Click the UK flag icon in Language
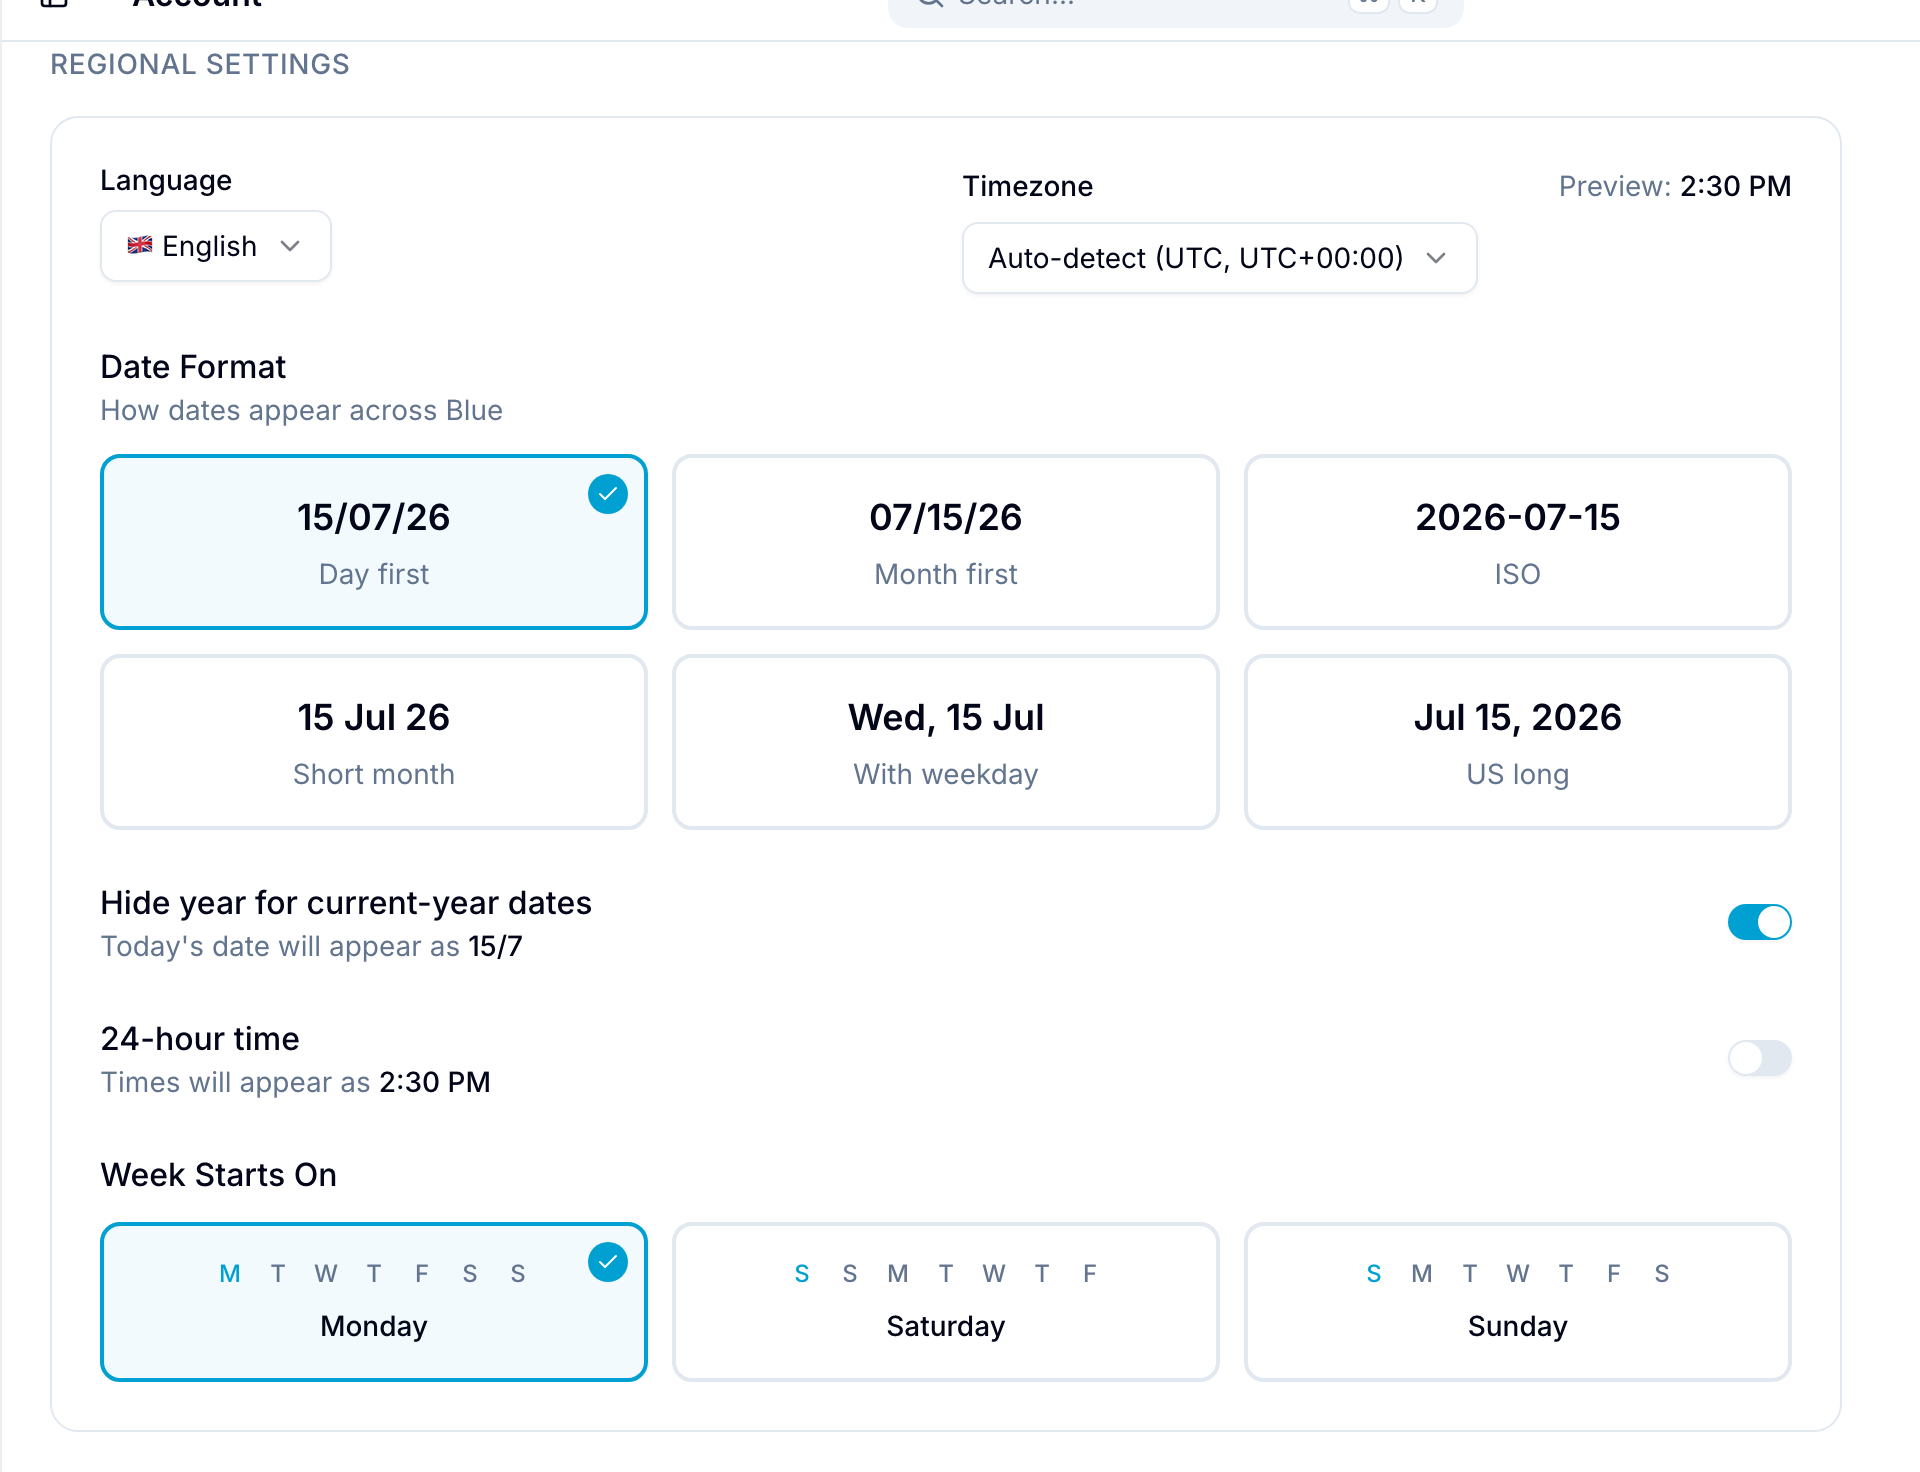 point(140,245)
